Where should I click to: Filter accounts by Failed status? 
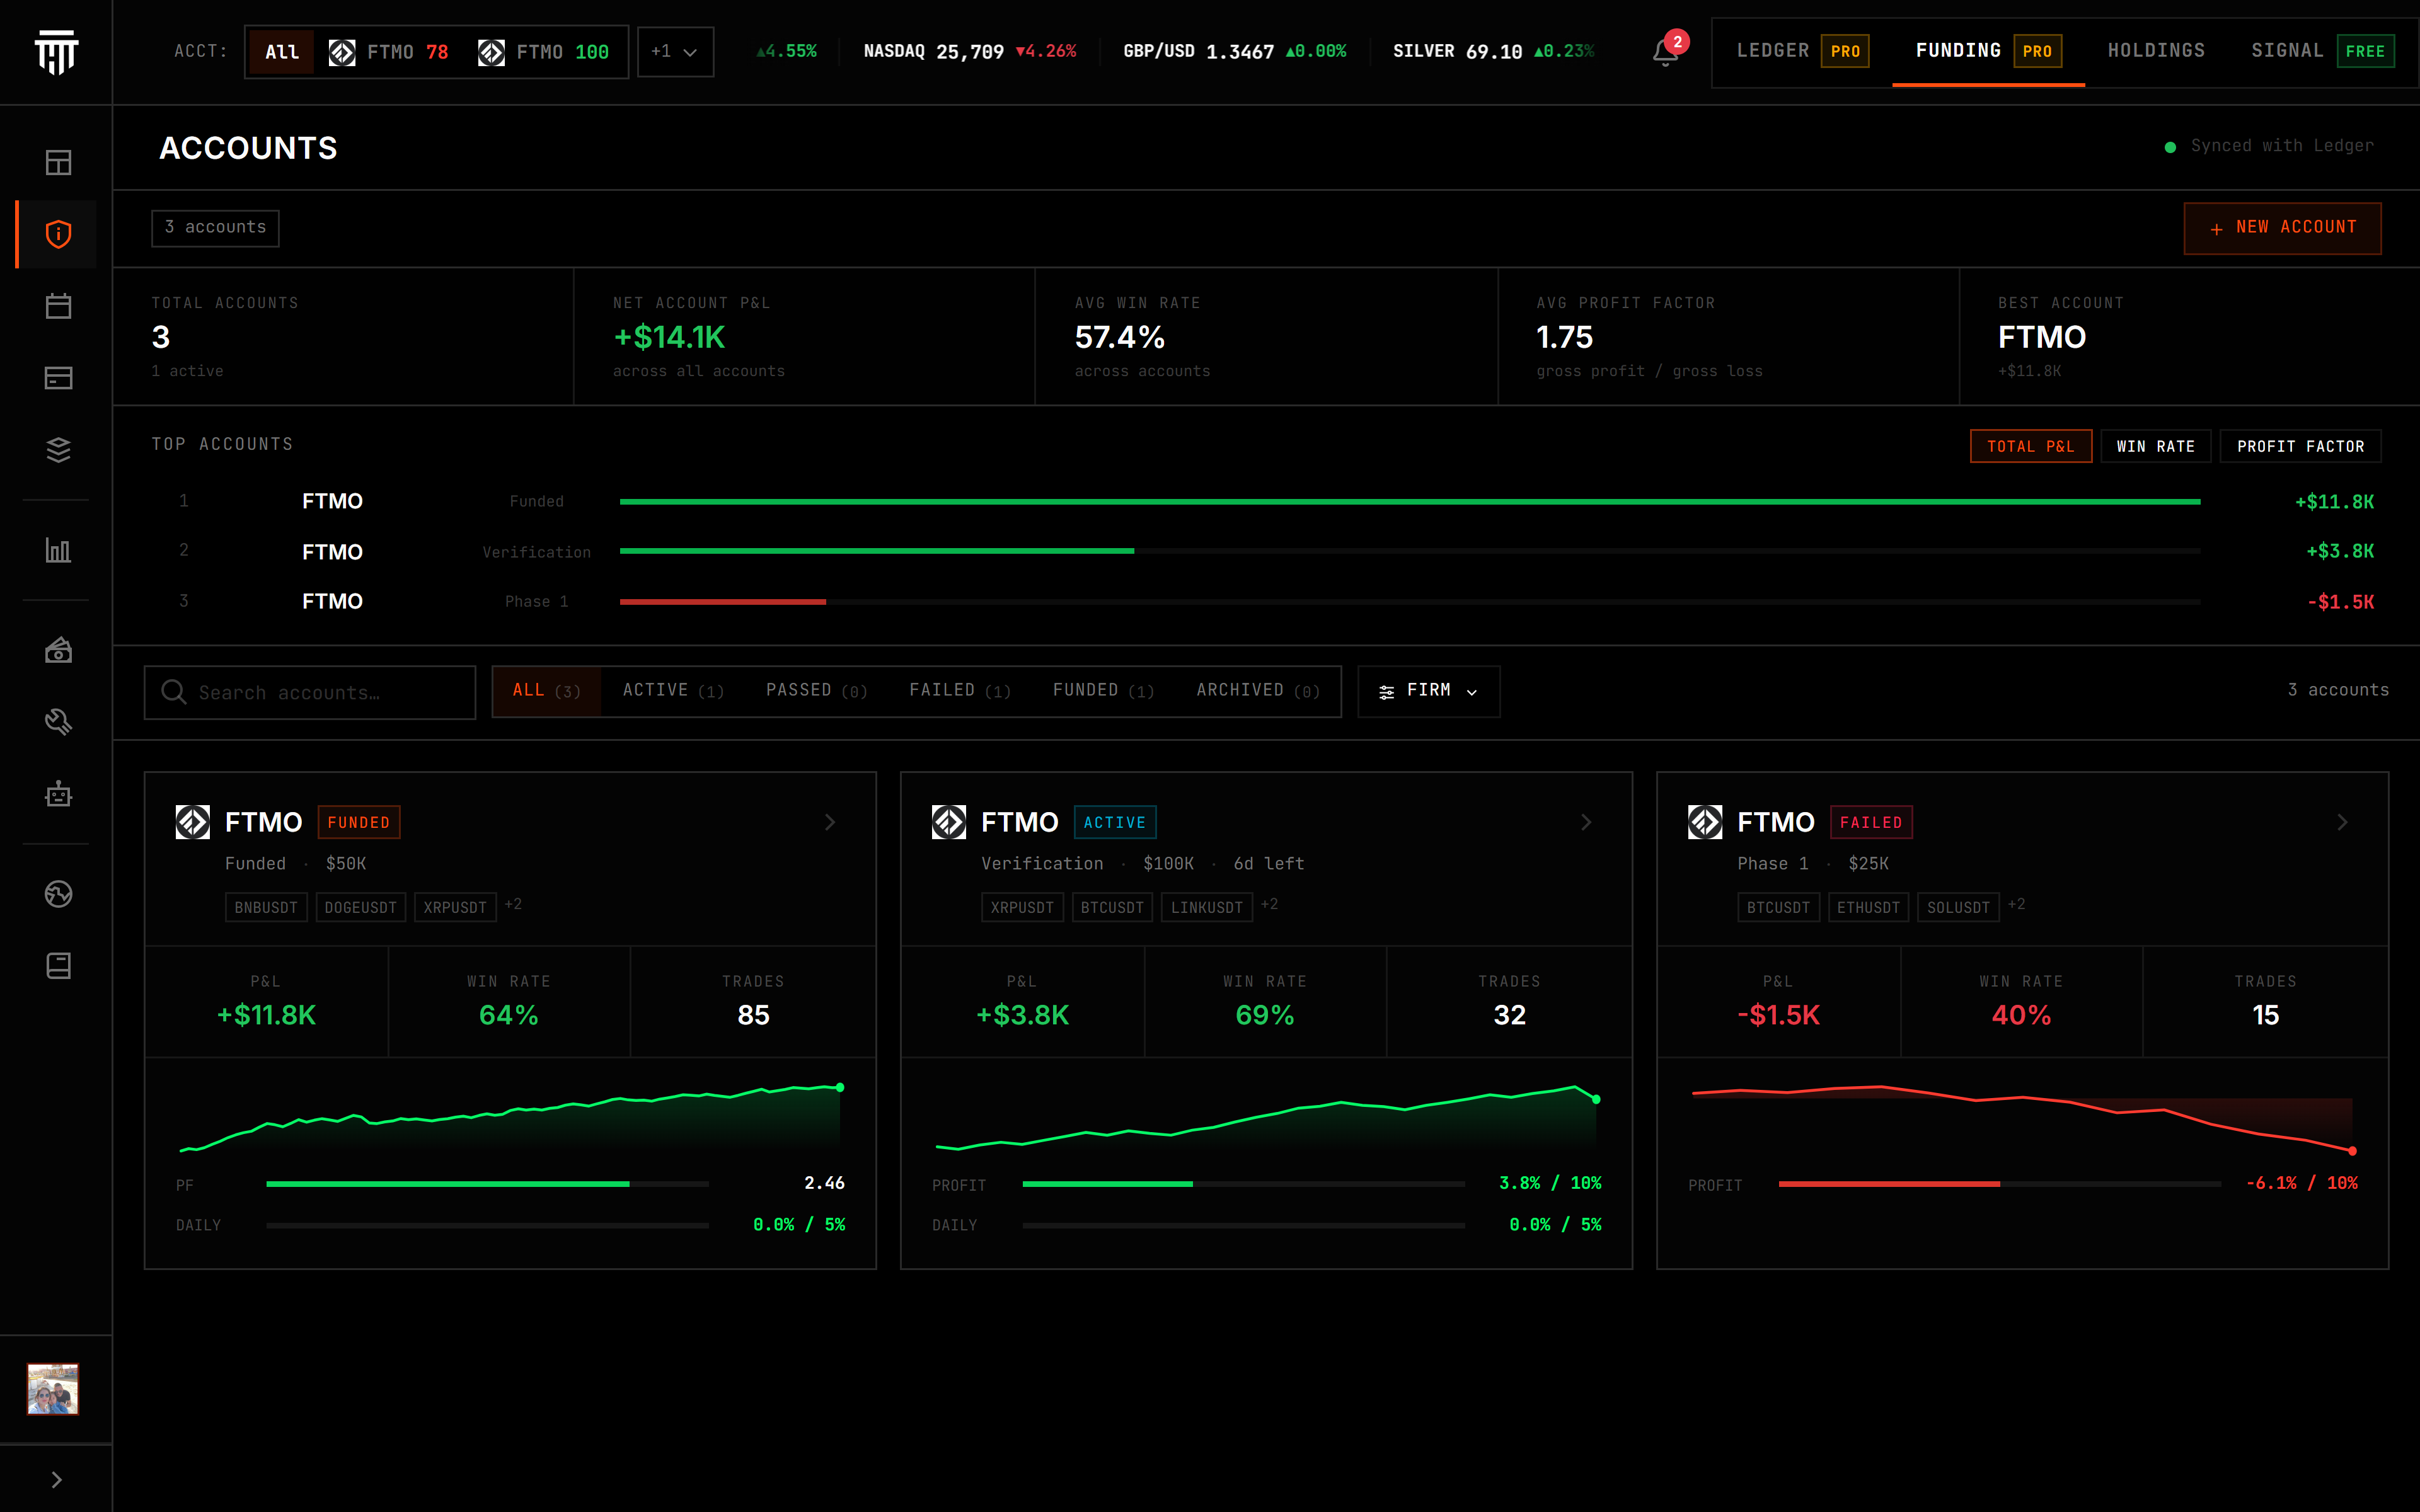(x=960, y=691)
